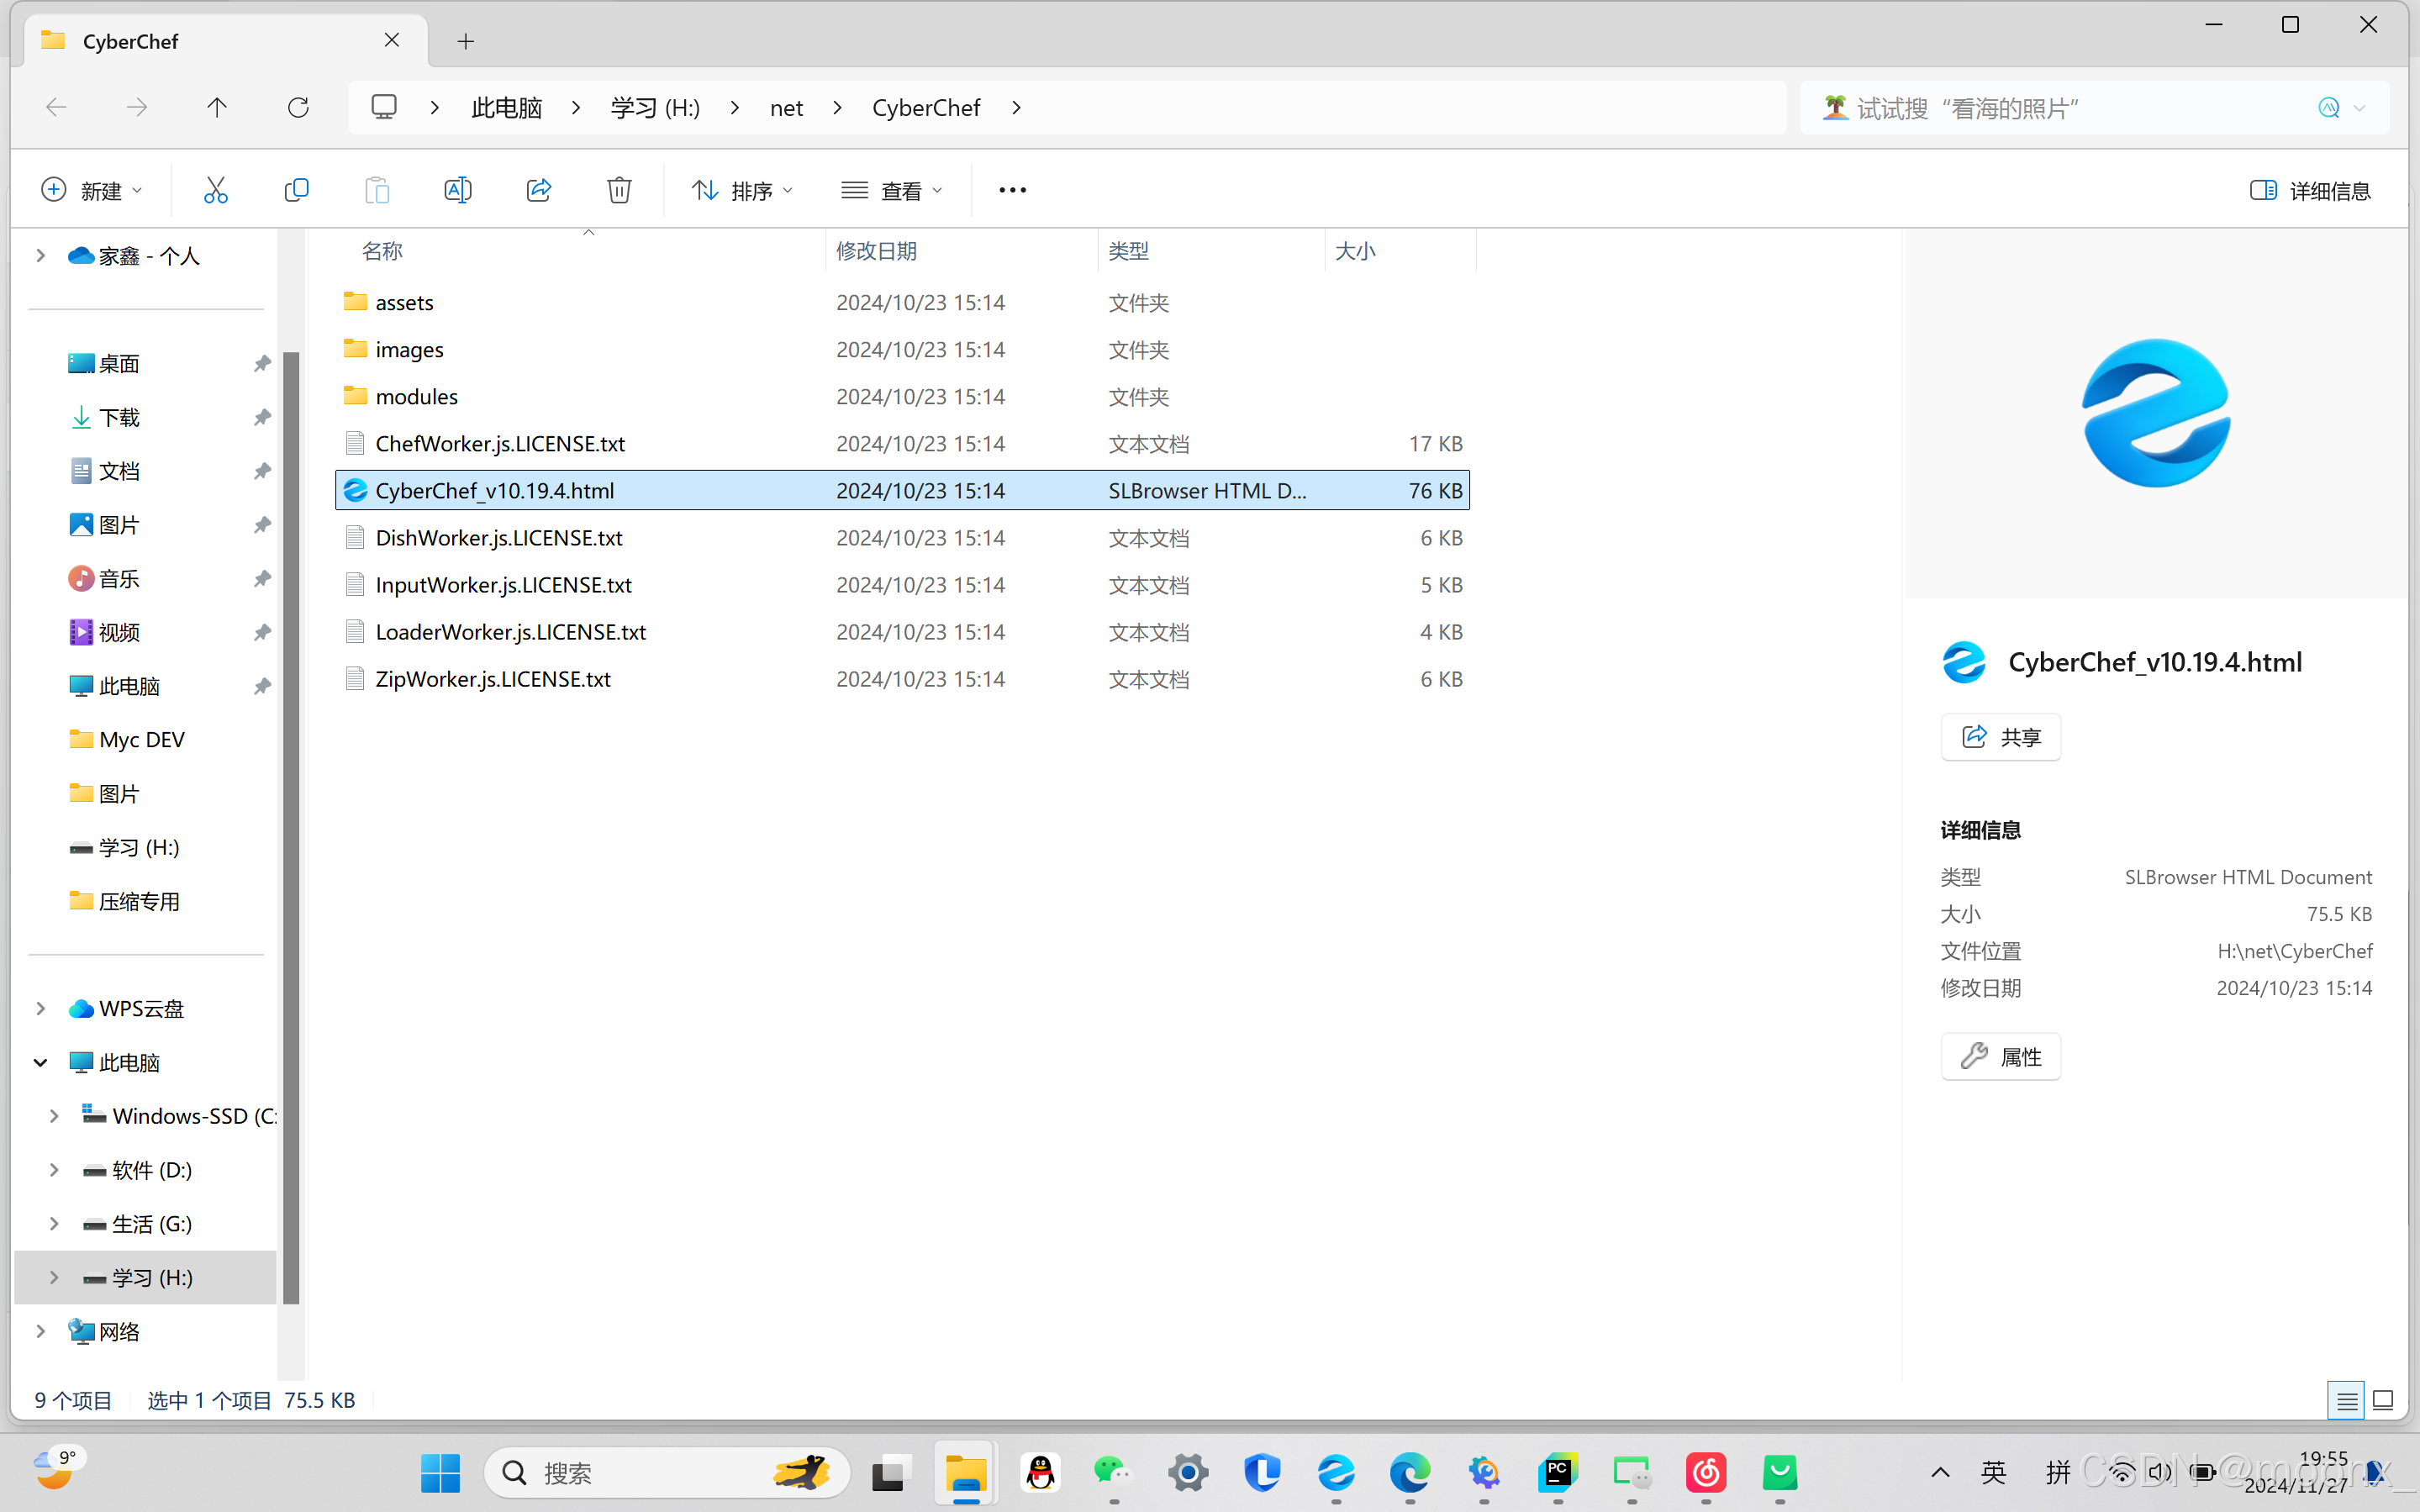Image resolution: width=2420 pixels, height=1512 pixels.
Task: Go up one folder with up arrow
Action: [x=217, y=108]
